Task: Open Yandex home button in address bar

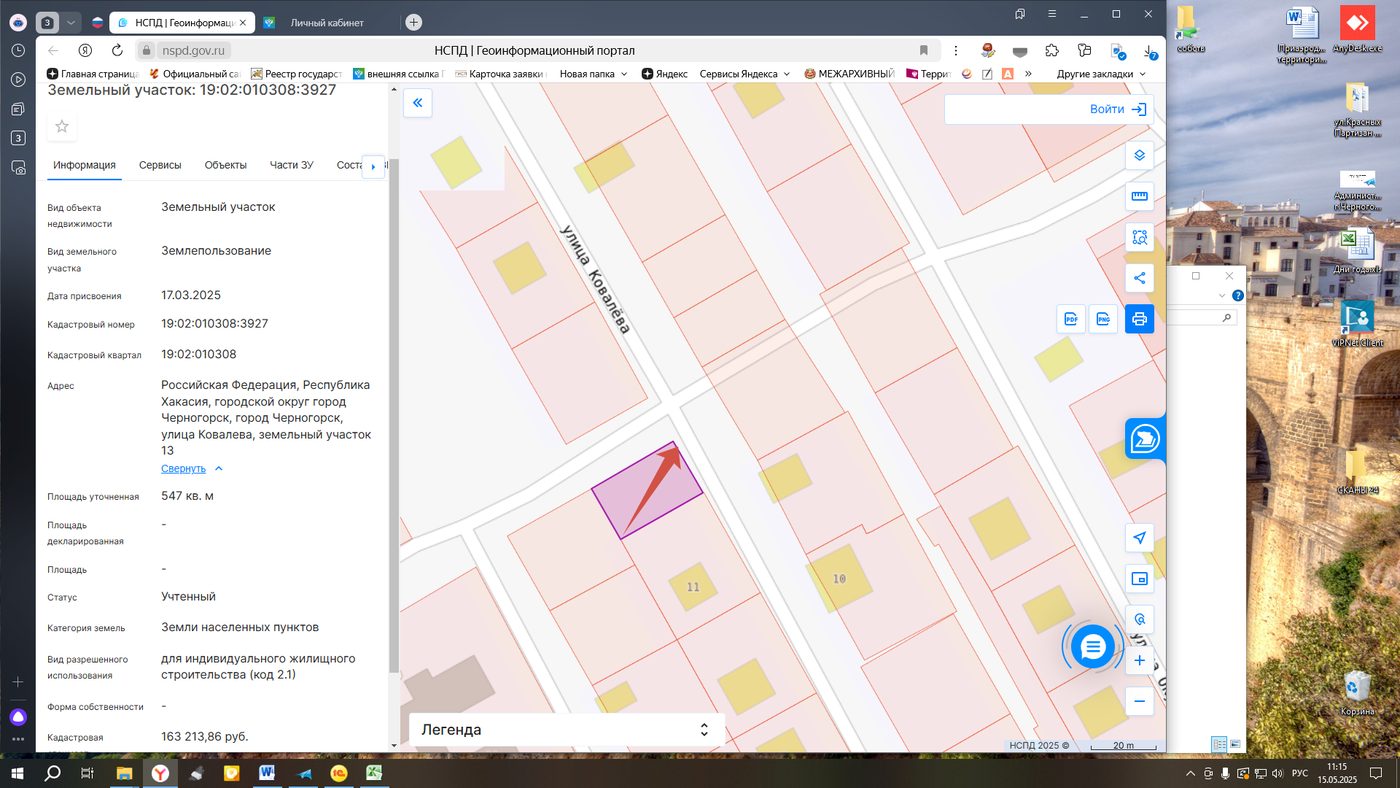Action: [x=85, y=50]
